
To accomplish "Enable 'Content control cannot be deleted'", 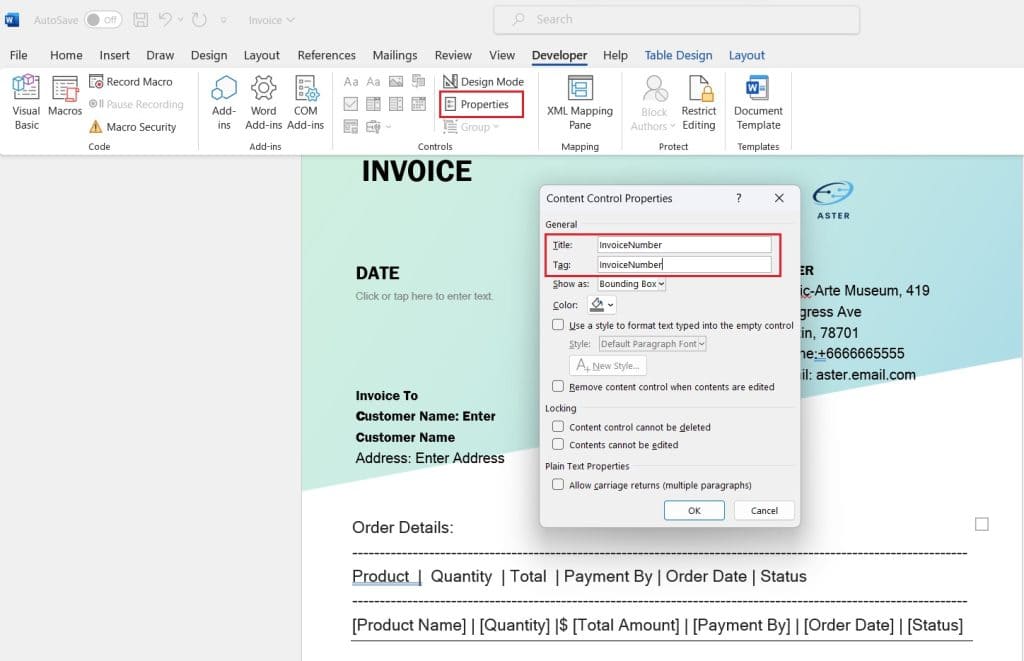I will pyautogui.click(x=558, y=427).
